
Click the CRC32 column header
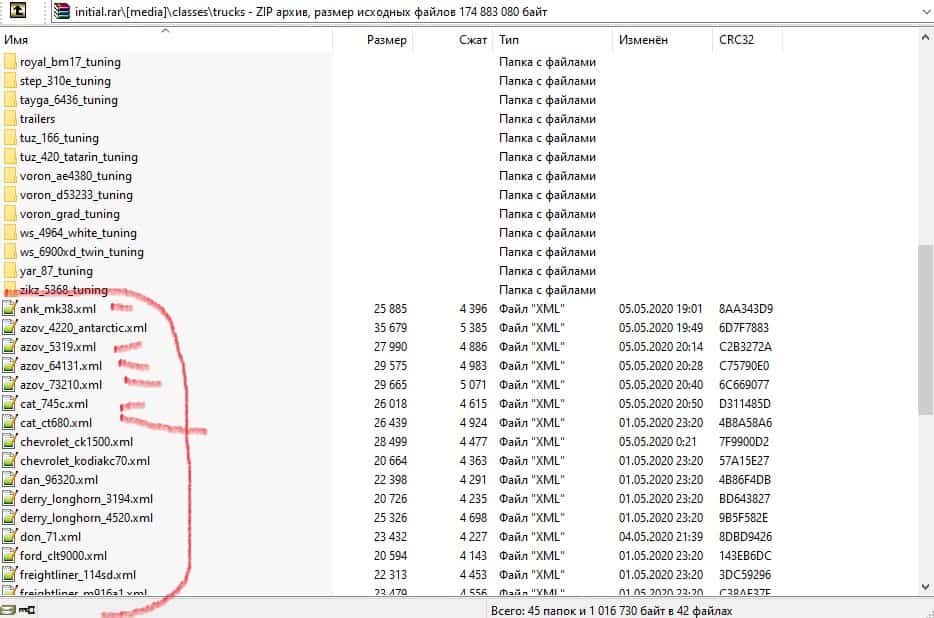click(x=738, y=40)
